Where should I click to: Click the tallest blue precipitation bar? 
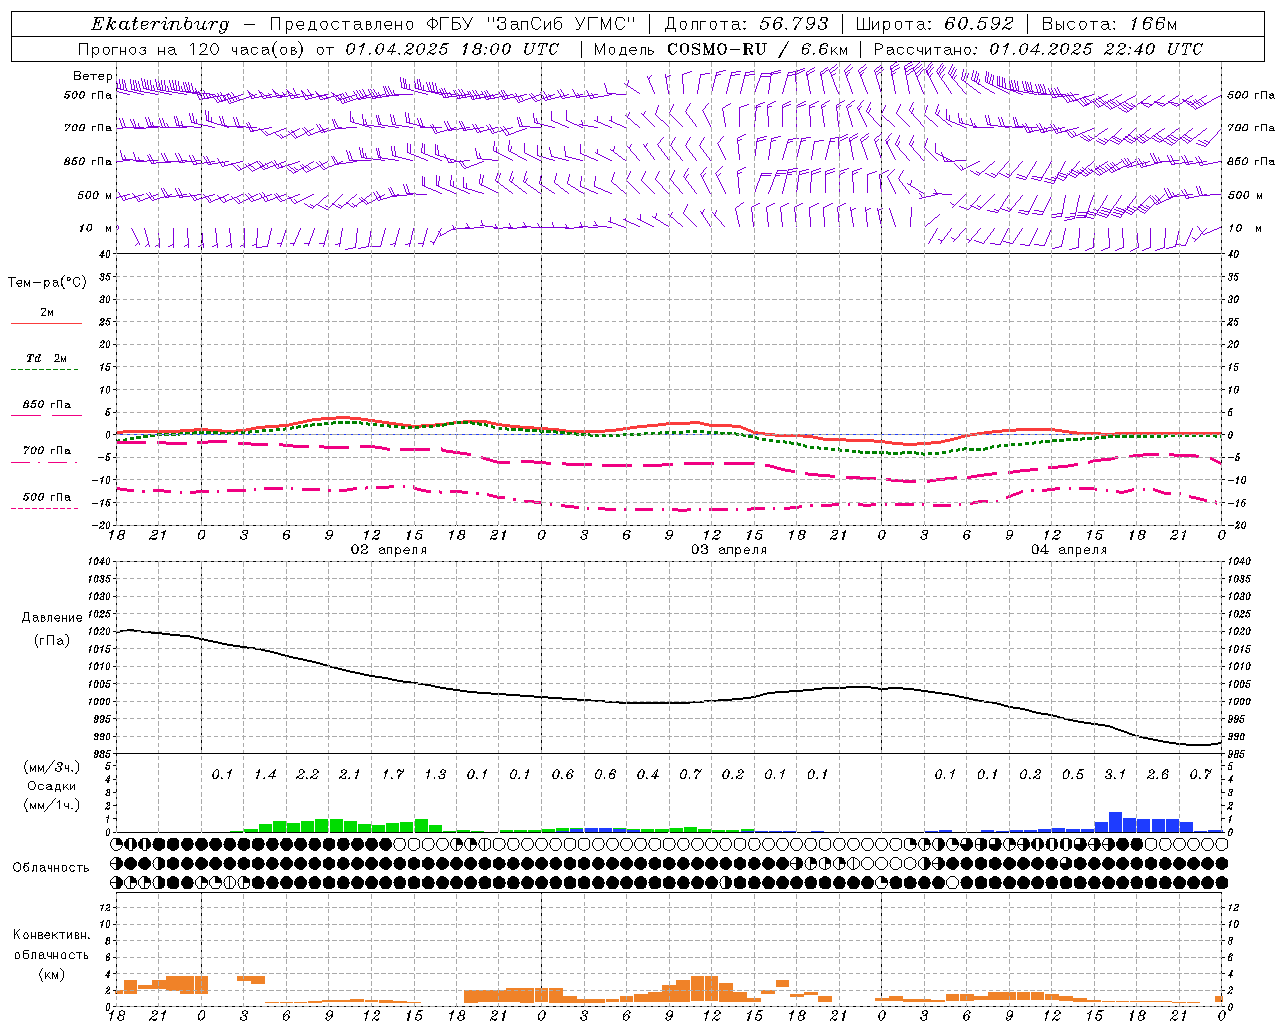pos(1115,822)
